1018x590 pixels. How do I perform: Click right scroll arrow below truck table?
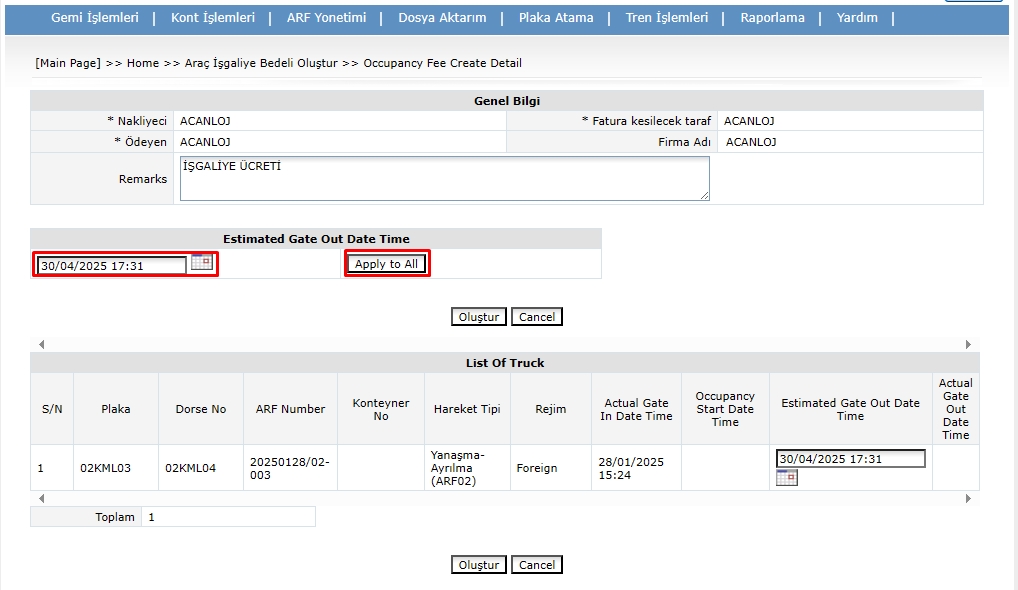pyautogui.click(x=968, y=498)
